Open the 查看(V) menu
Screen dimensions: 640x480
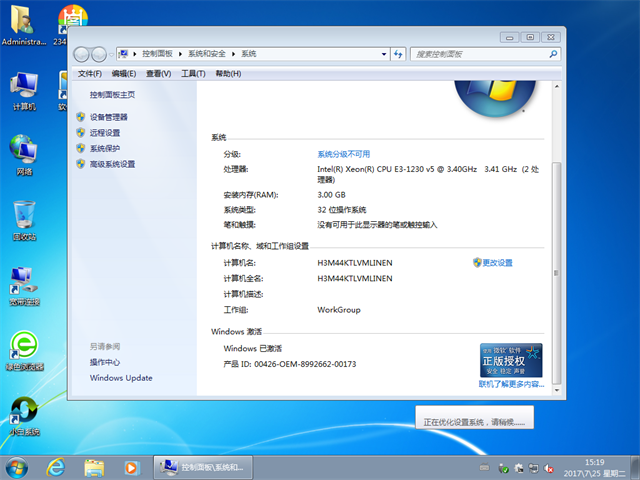(158, 73)
